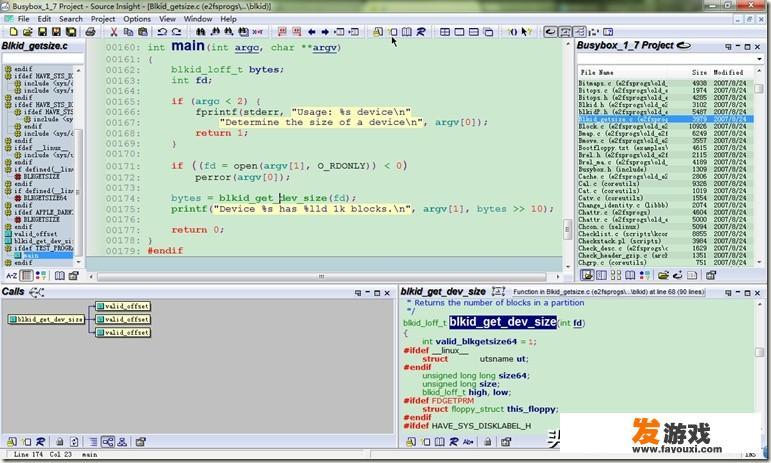Image resolution: width=771 pixels, height=463 pixels.
Task: Click the red scissors Cut icon
Action: pyautogui.click(x=114, y=32)
